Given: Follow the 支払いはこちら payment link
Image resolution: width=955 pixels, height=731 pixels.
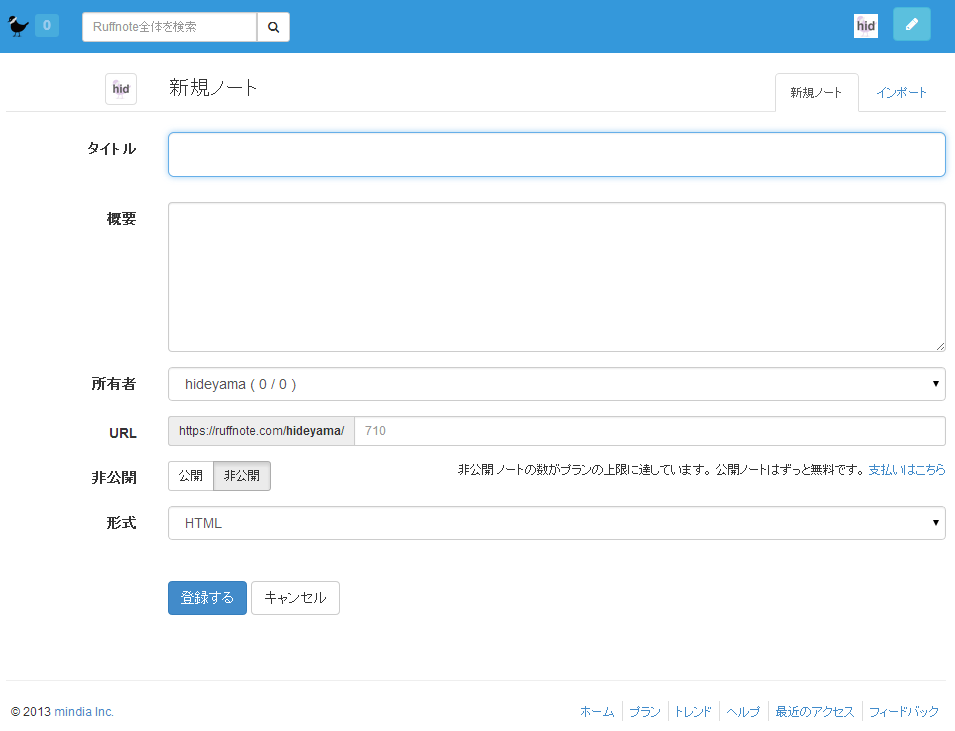Looking at the screenshot, I should click(906, 469).
